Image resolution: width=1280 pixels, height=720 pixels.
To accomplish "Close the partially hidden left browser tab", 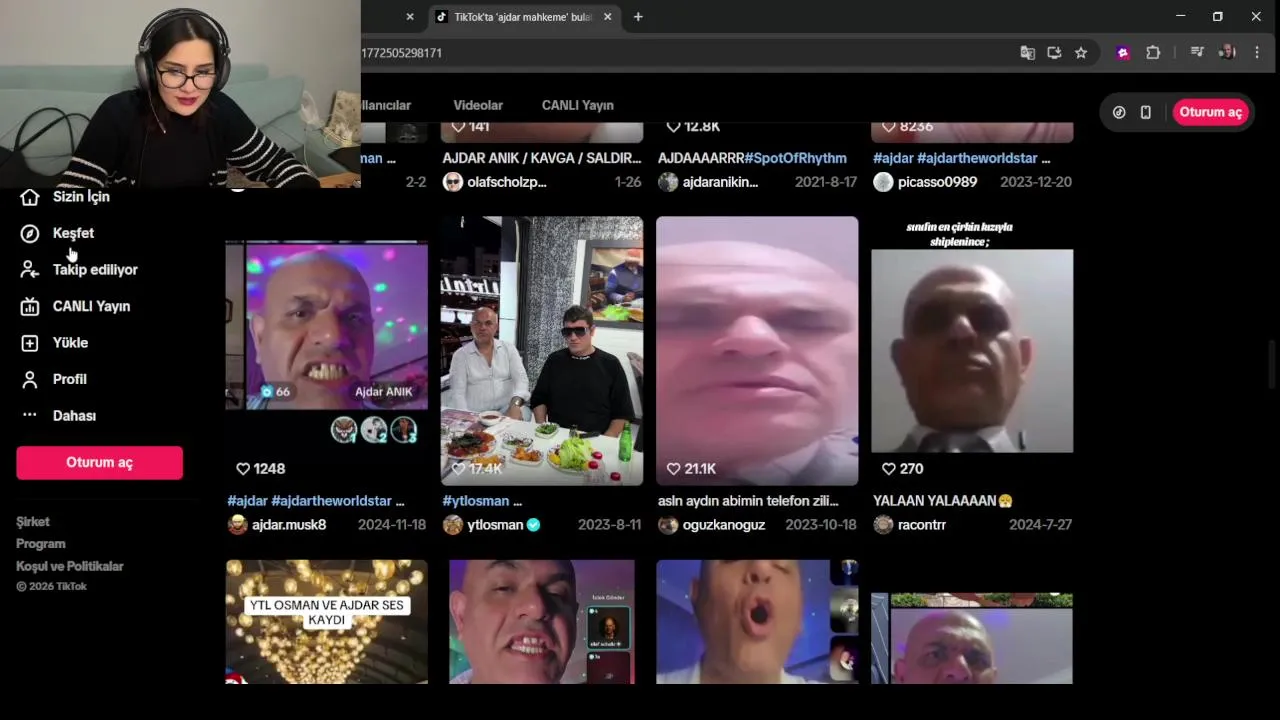I will coord(409,17).
